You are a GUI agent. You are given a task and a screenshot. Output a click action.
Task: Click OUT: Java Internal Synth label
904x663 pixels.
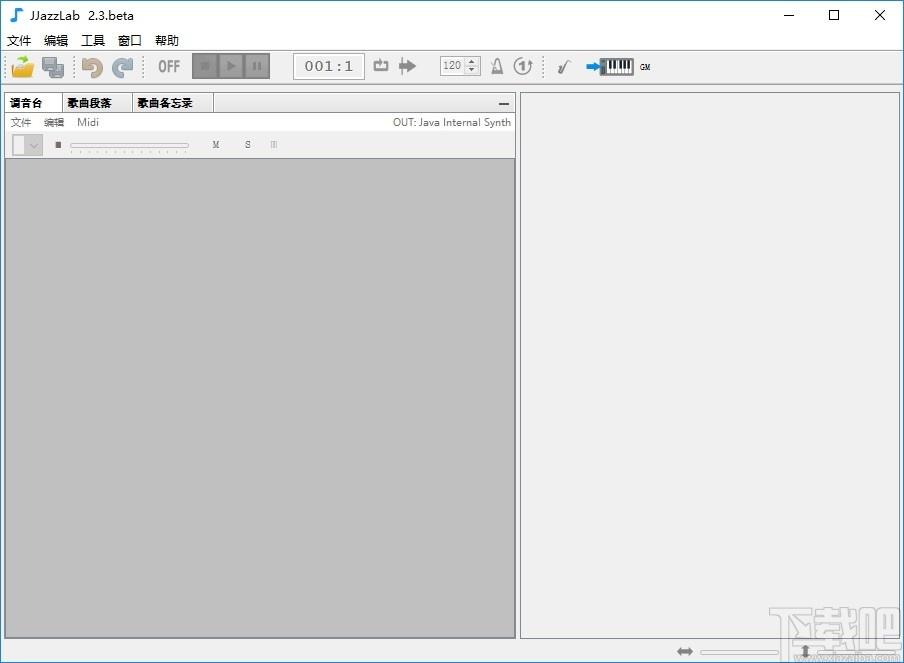pyautogui.click(x=452, y=122)
